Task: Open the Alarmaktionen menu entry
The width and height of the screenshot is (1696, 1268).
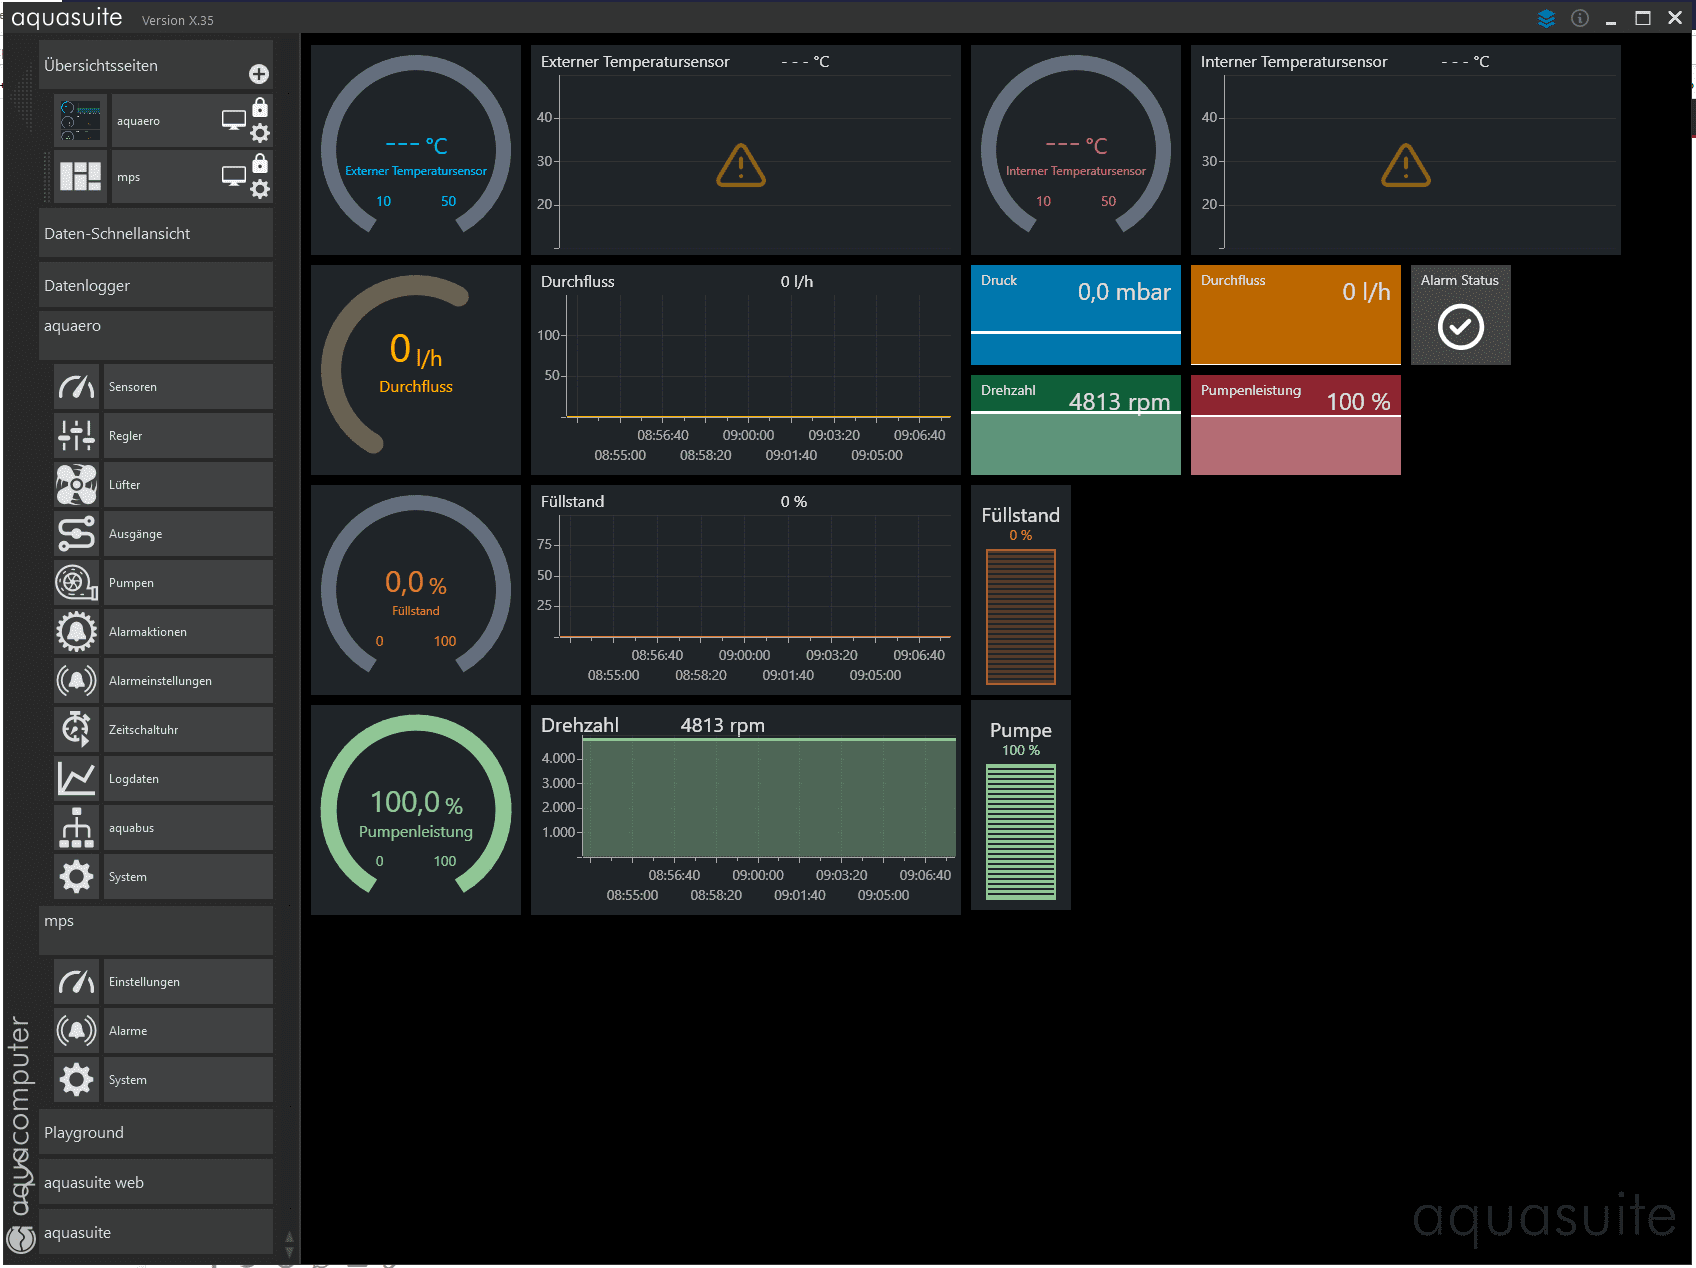Action: click(188, 632)
